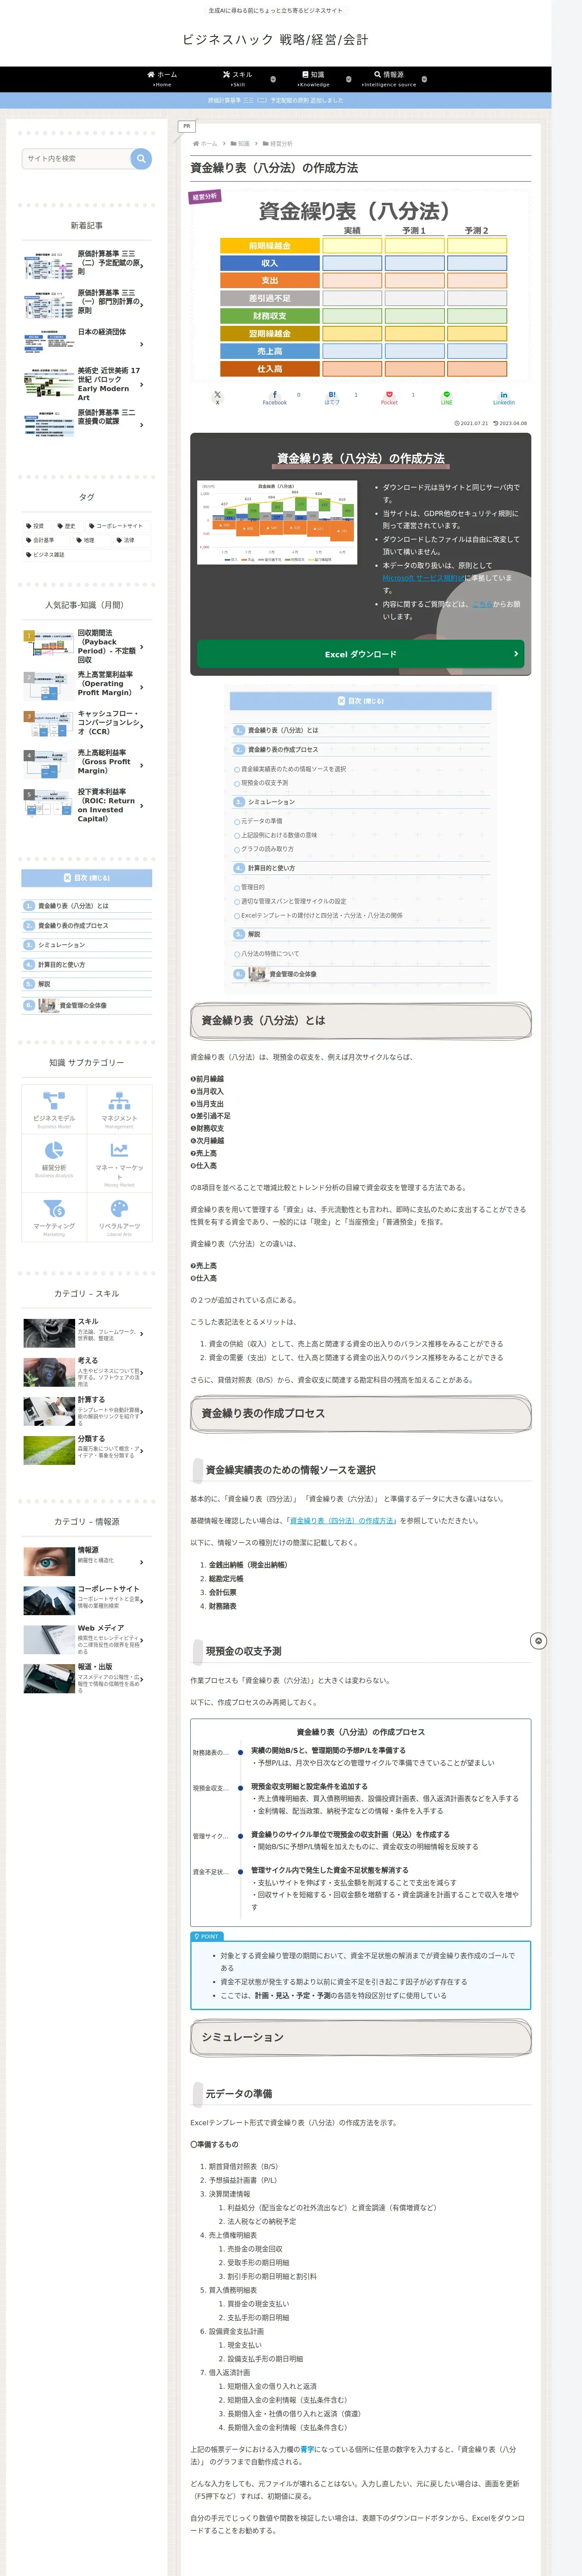Download the Excel file button
The height and width of the screenshot is (2576, 582).
point(360,654)
